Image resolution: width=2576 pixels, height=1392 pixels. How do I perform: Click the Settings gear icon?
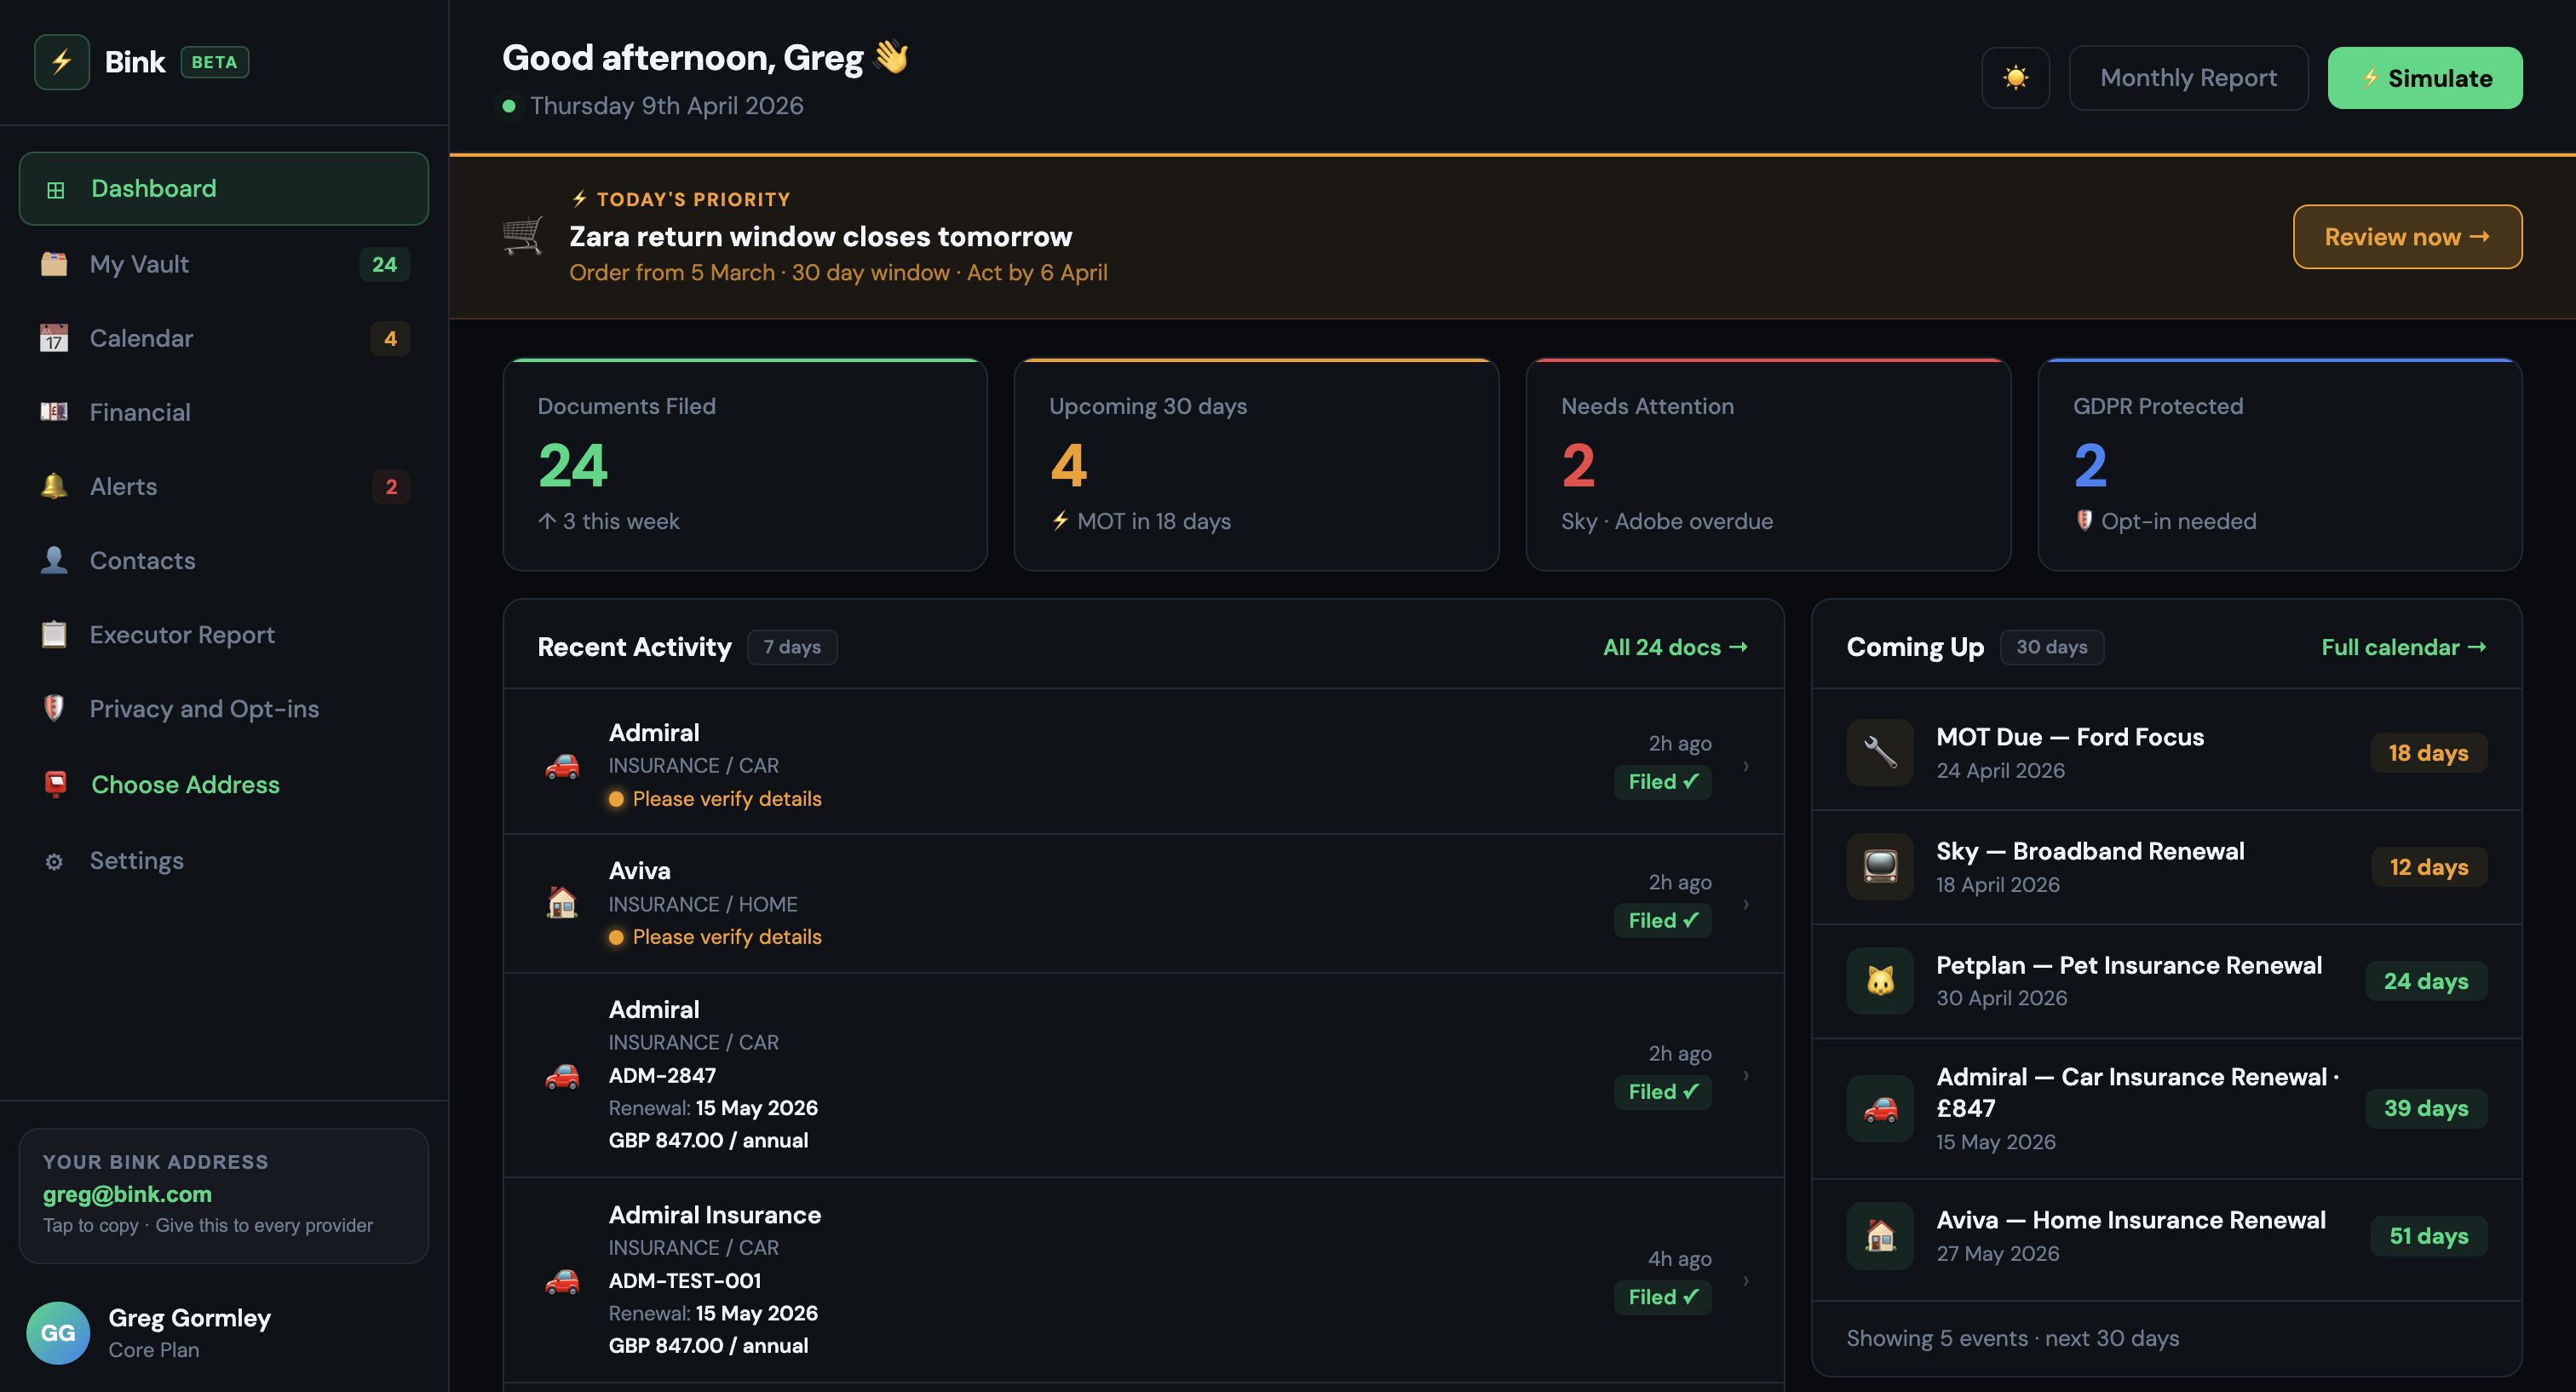click(54, 860)
